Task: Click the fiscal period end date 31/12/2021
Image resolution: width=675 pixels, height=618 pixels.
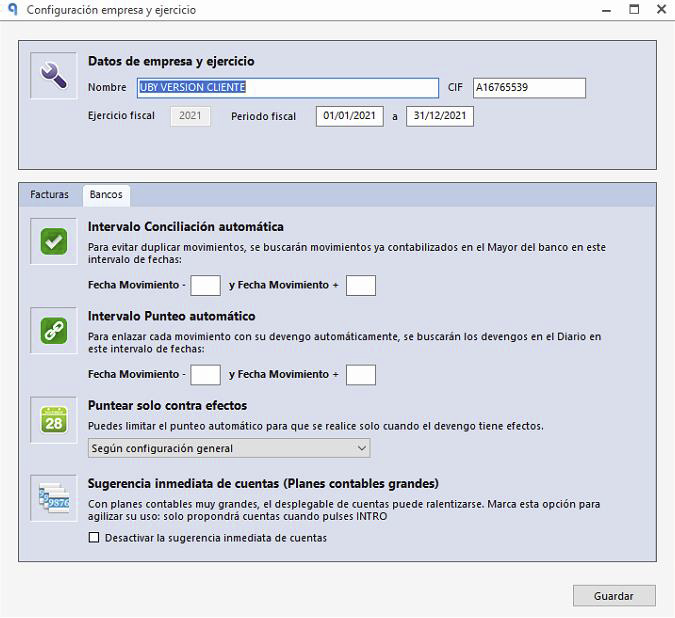Action: [440, 116]
